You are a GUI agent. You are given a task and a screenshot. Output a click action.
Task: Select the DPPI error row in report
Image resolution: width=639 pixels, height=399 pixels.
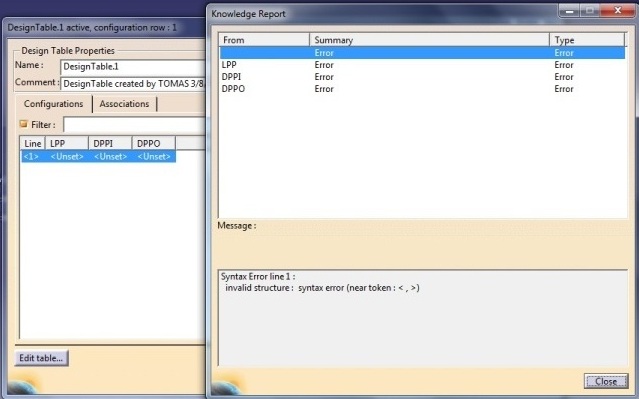point(422,77)
